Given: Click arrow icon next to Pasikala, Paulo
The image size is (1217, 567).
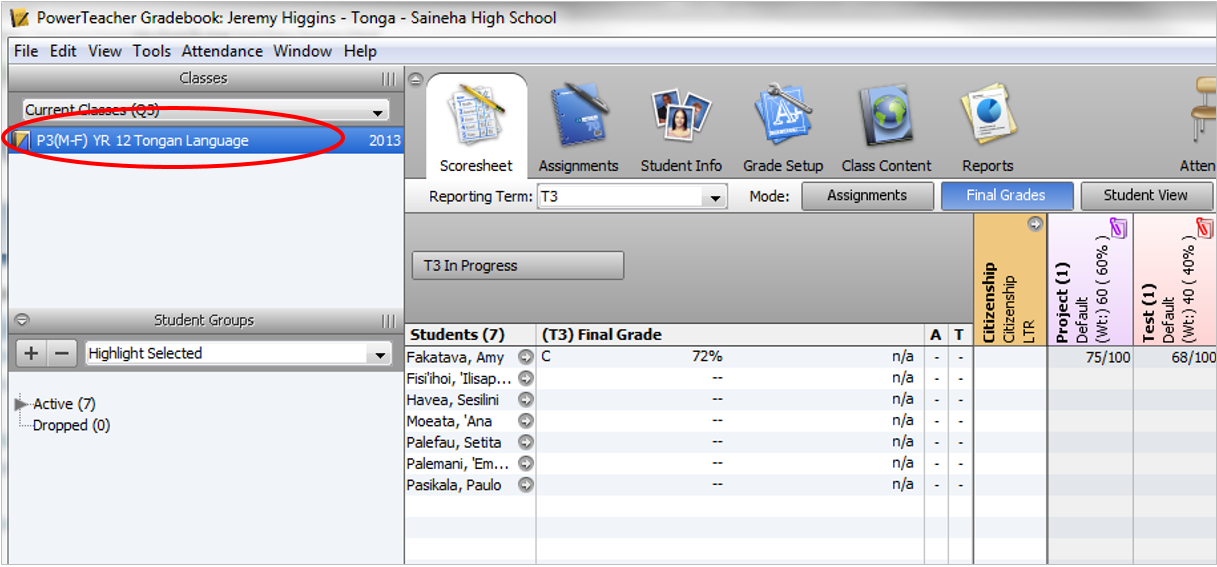Looking at the screenshot, I should (525, 485).
